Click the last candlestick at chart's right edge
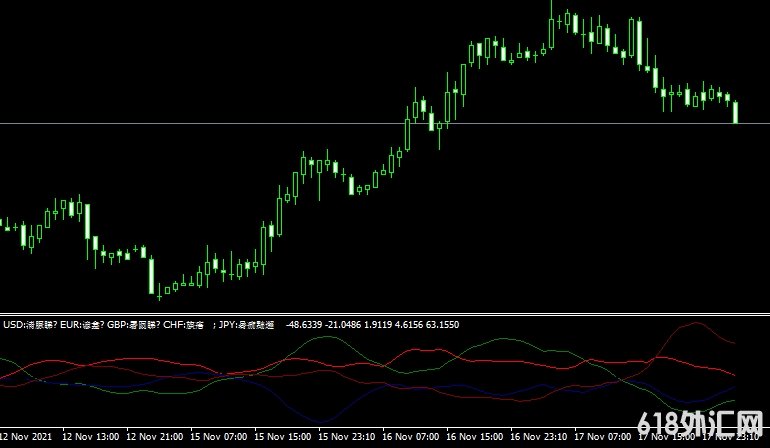The width and height of the screenshot is (770, 448). (736, 112)
